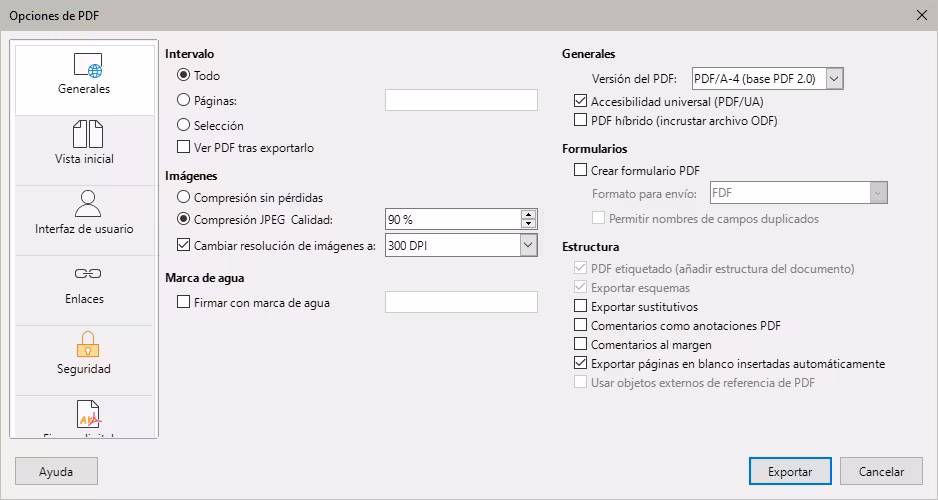Screen dimensions: 938x500
Task: Select the Selección radio button
Action: pos(184,125)
